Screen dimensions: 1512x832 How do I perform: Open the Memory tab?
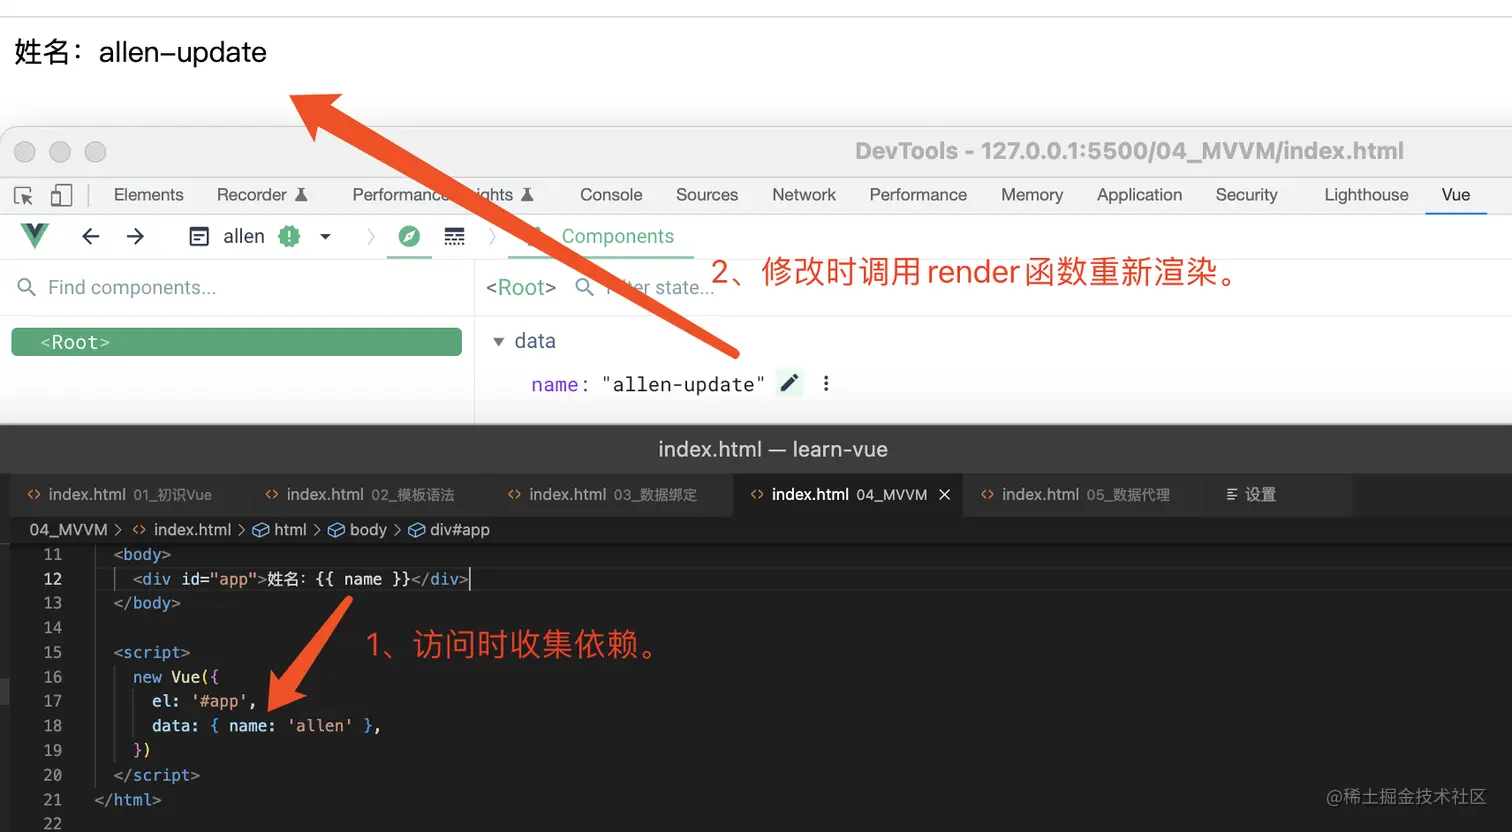click(1032, 195)
